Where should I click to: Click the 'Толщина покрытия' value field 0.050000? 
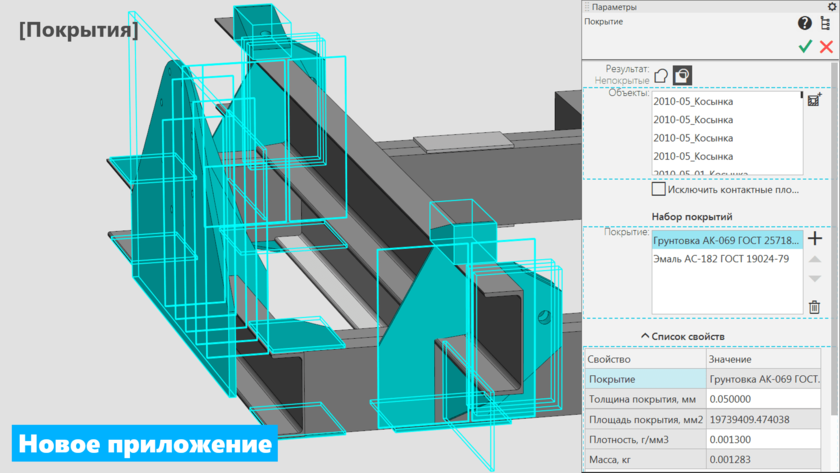[763, 400]
